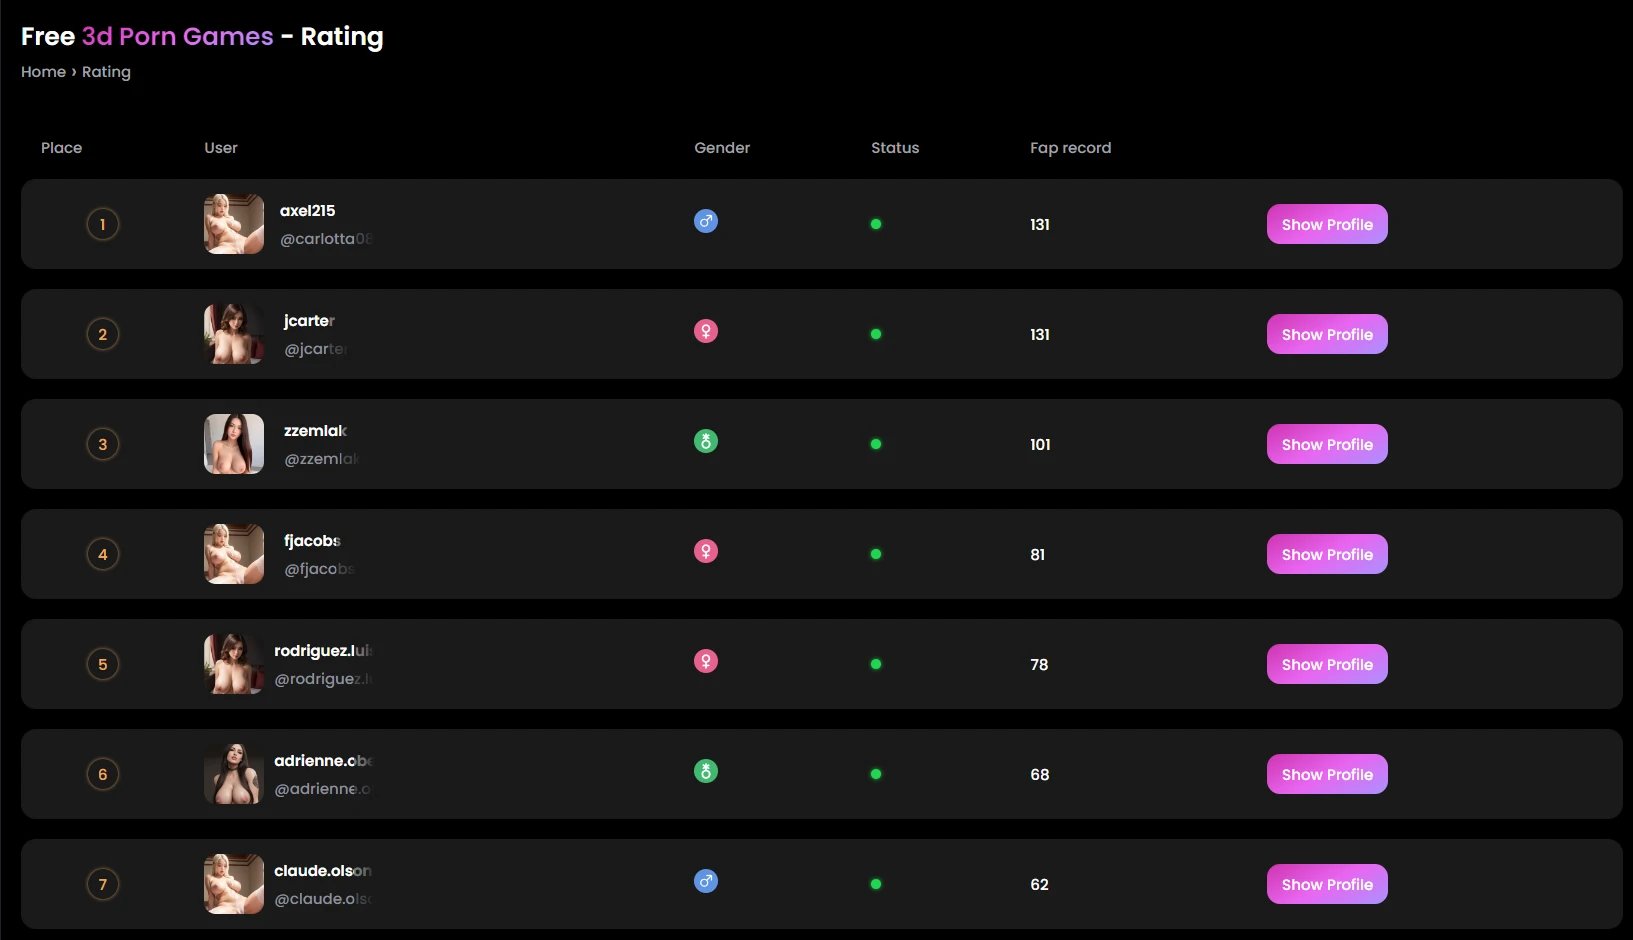Click the place 3 rank badge
This screenshot has width=1633, height=940.
103,444
